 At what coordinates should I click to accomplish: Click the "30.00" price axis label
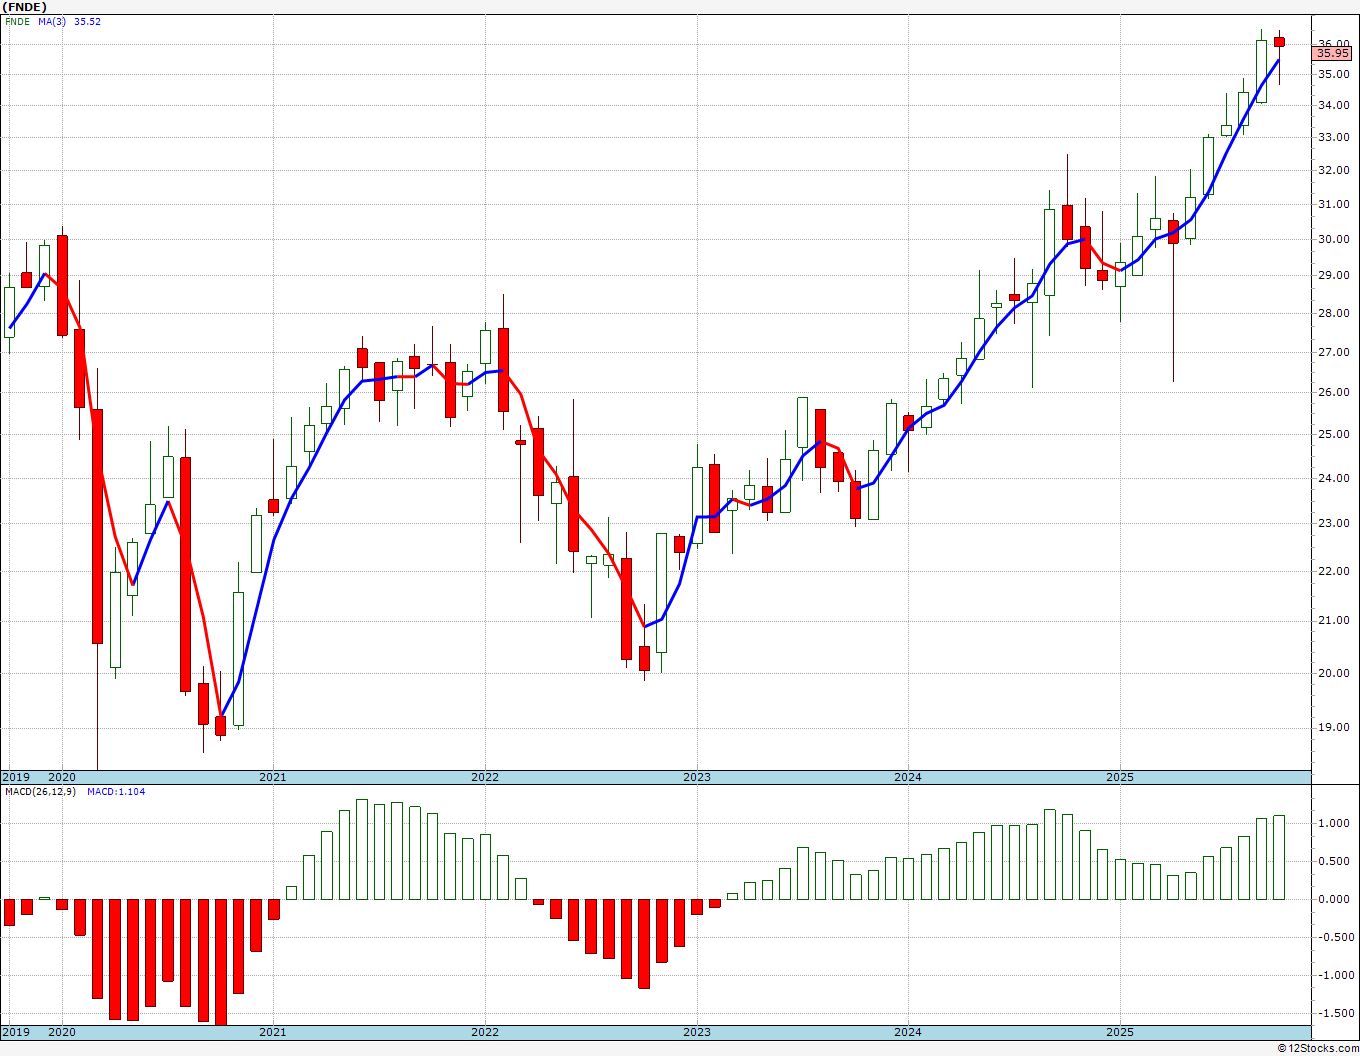coord(1333,239)
